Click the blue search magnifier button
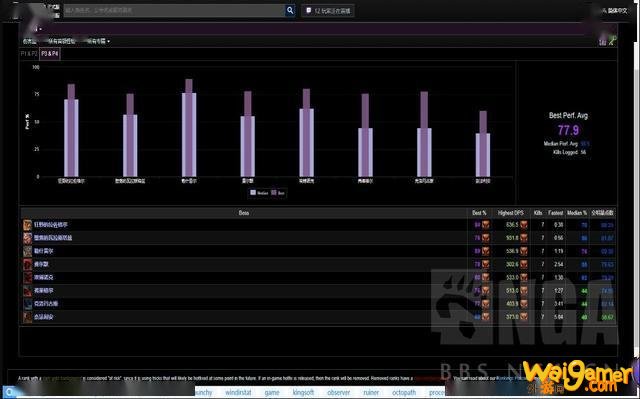640x399 pixels. tap(290, 10)
